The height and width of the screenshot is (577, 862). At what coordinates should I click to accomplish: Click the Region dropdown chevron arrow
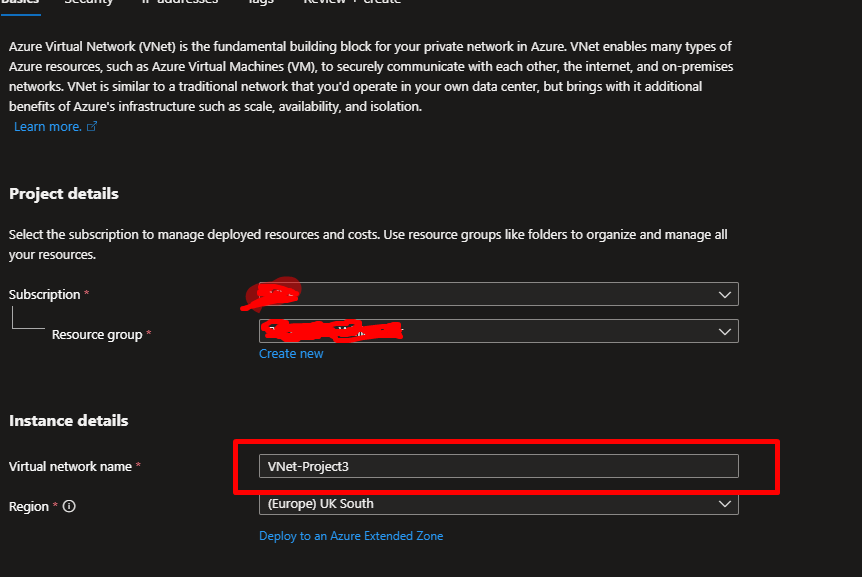725,504
